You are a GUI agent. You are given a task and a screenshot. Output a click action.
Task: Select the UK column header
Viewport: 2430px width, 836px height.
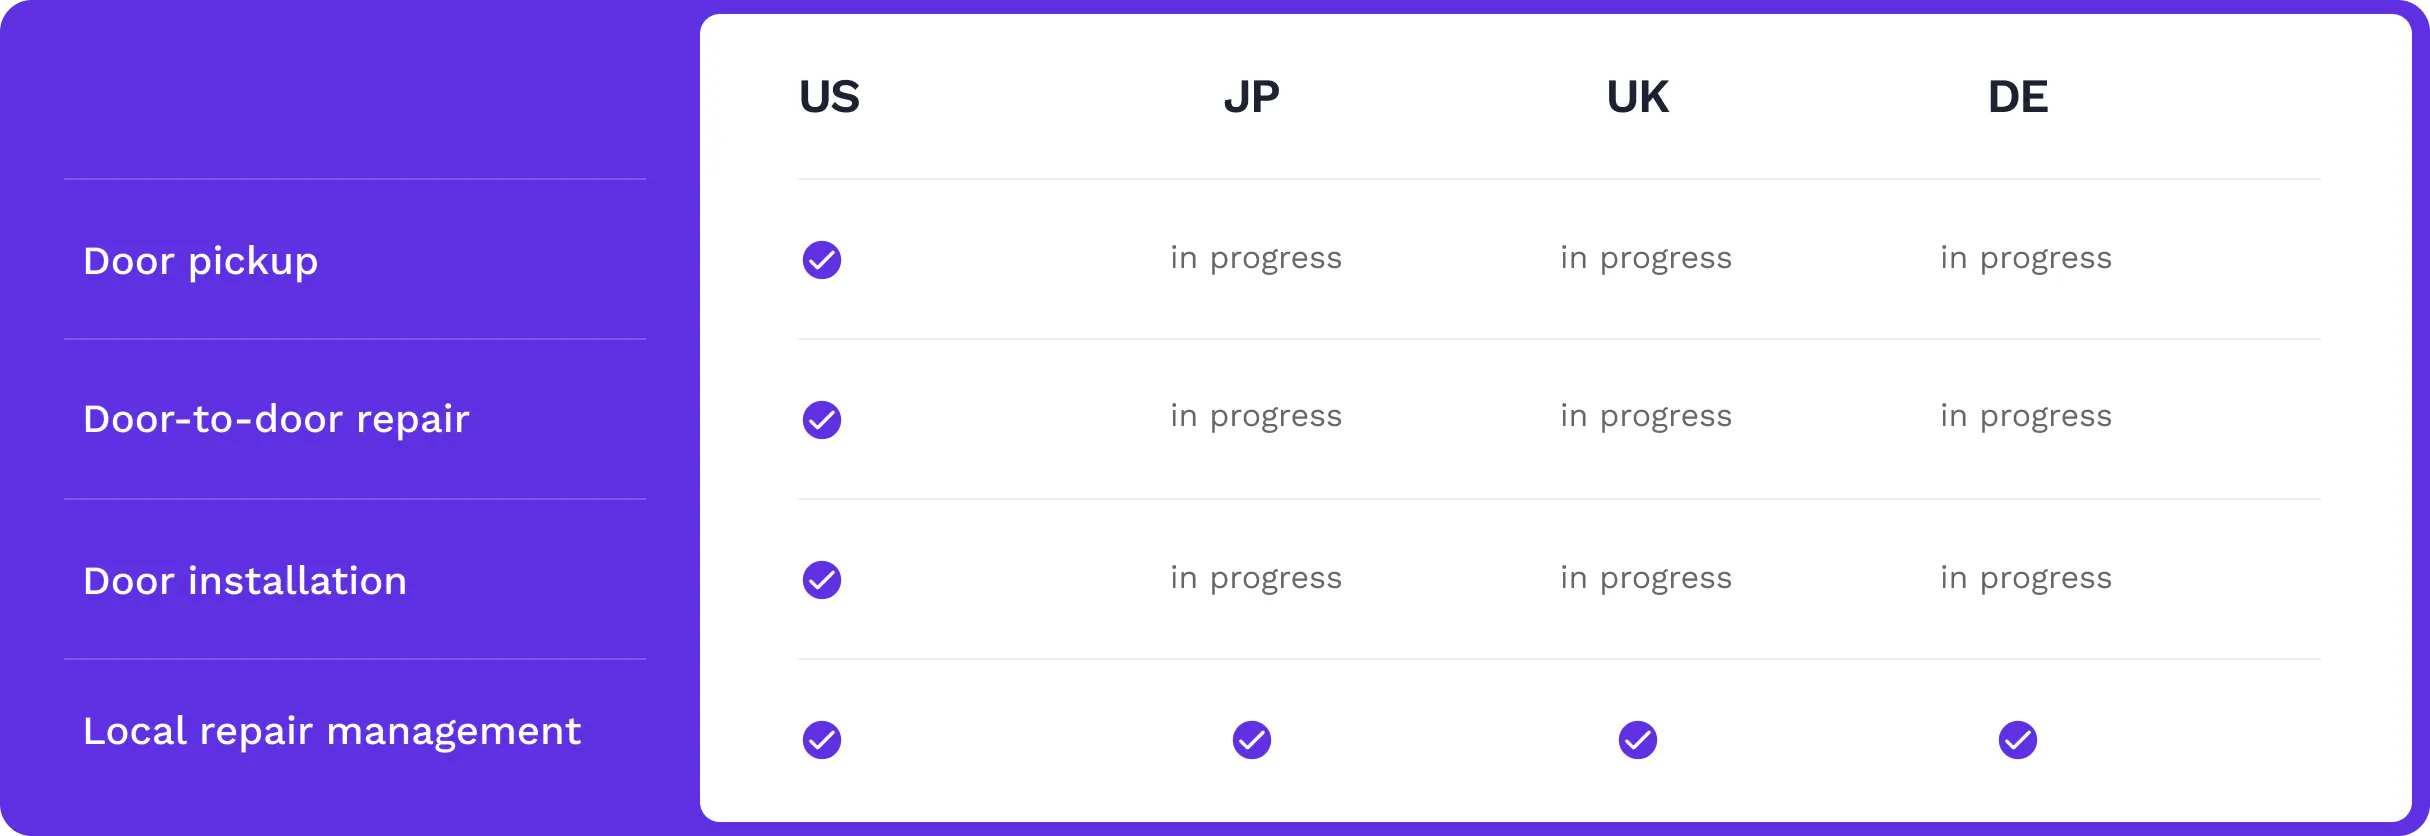[1638, 97]
